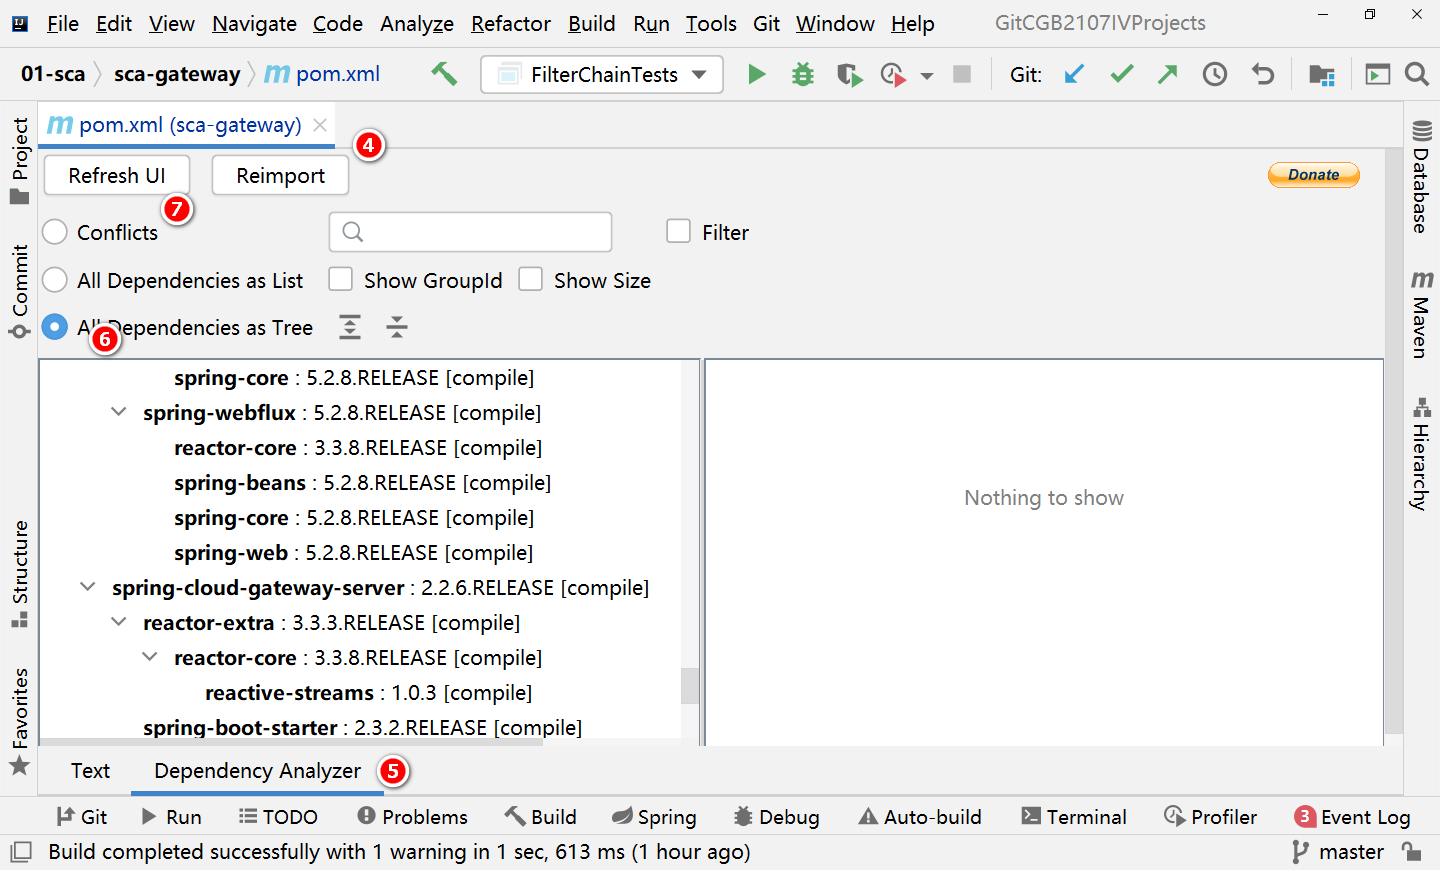This screenshot has width=1440, height=870.
Task: Click the Reimport button
Action: [x=280, y=175]
